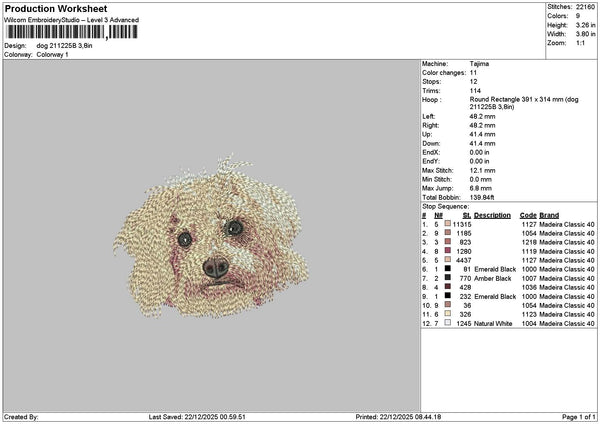The height and width of the screenshot is (424, 600).
Task: Click the color swatch in stop row 1
Action: tap(447, 223)
